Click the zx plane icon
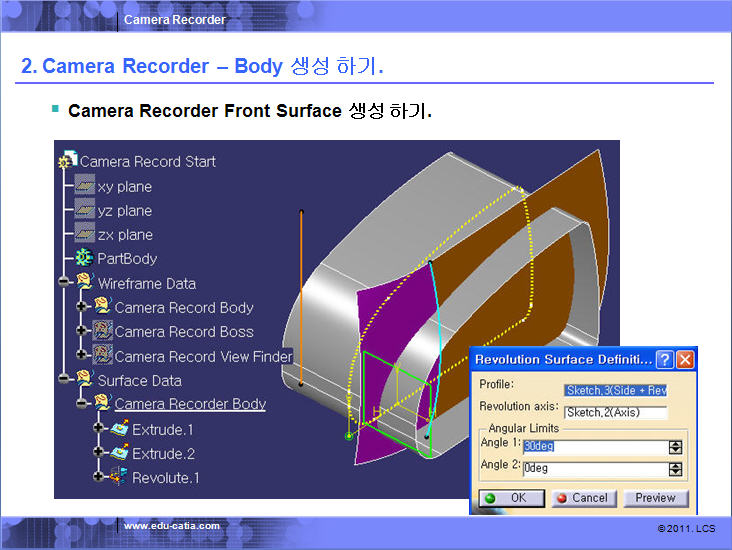Viewport: 732px width, 550px height. 84,234
